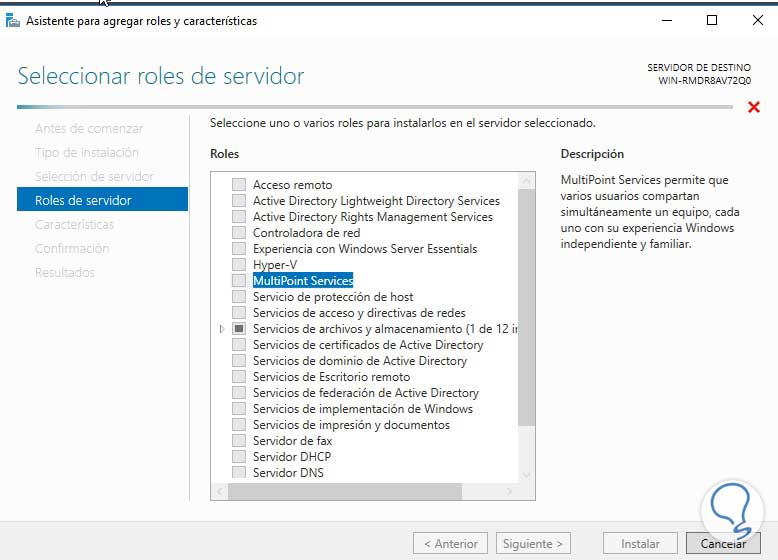Screen dimensions: 778x560
Task: Open the Características step
Action: [x=74, y=224]
